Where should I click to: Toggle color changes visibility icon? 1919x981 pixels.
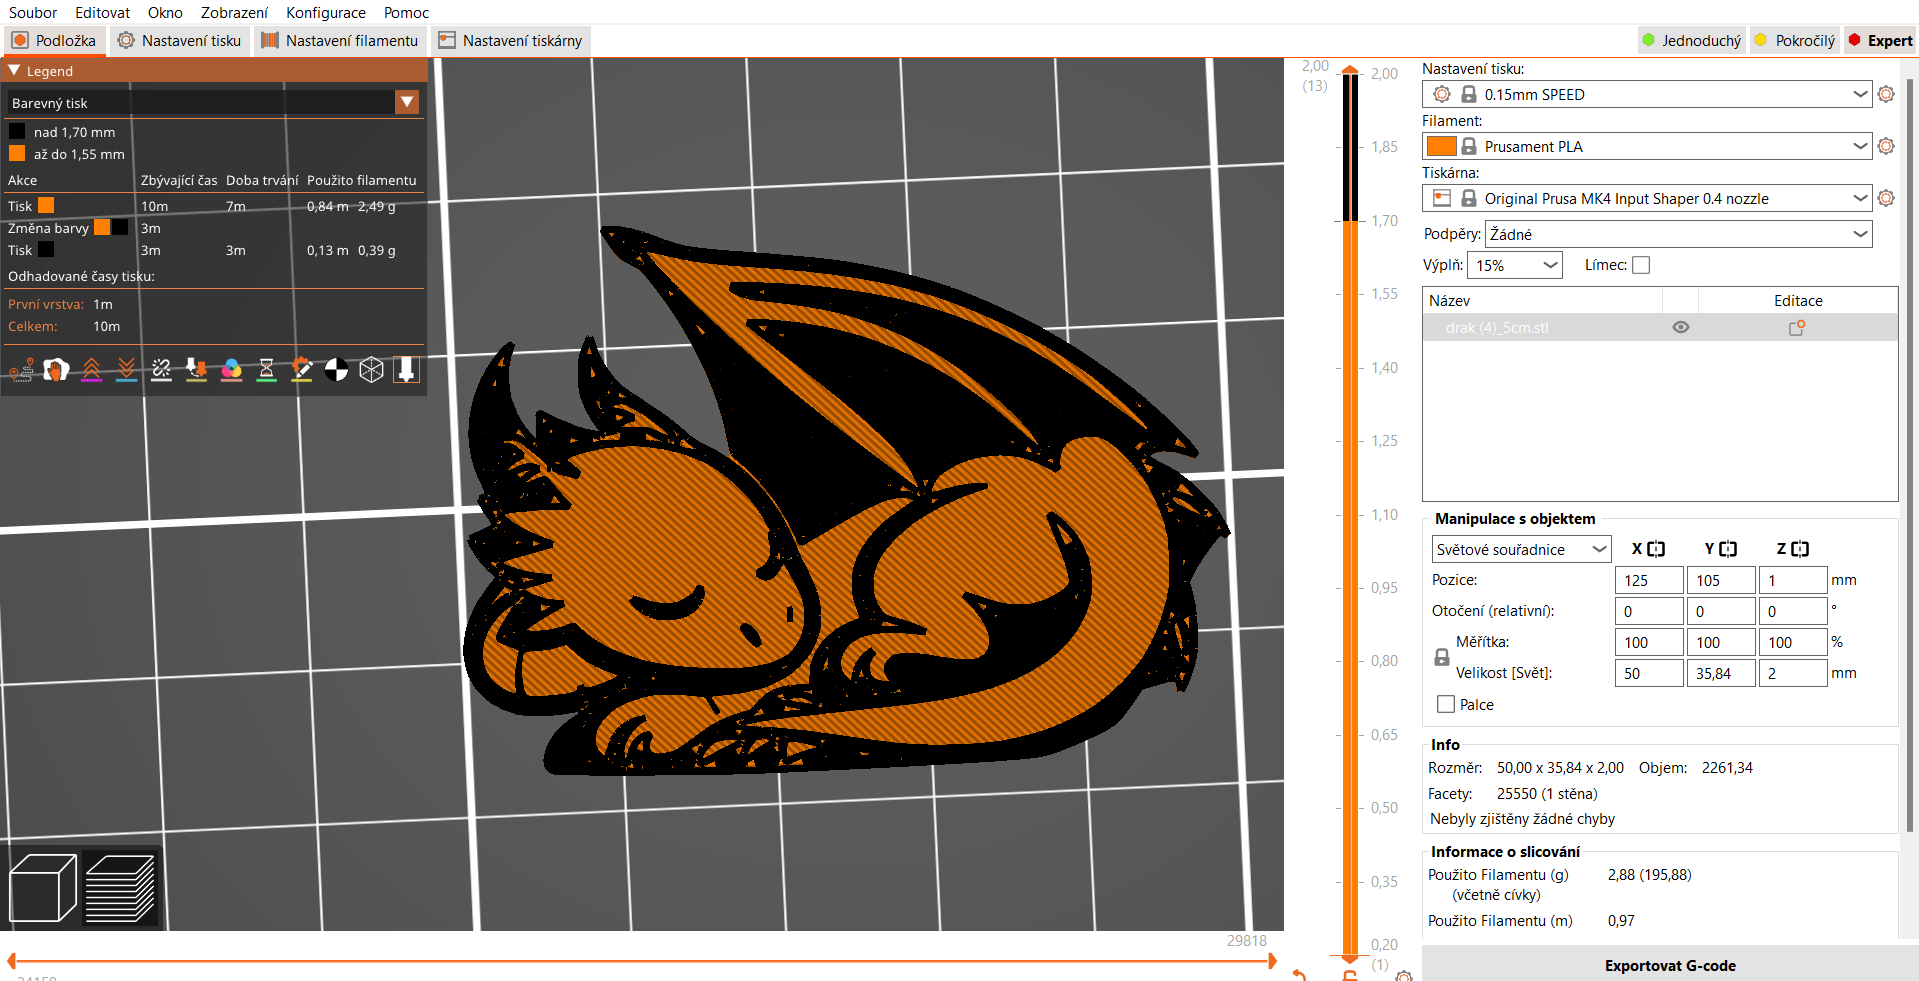click(x=231, y=370)
